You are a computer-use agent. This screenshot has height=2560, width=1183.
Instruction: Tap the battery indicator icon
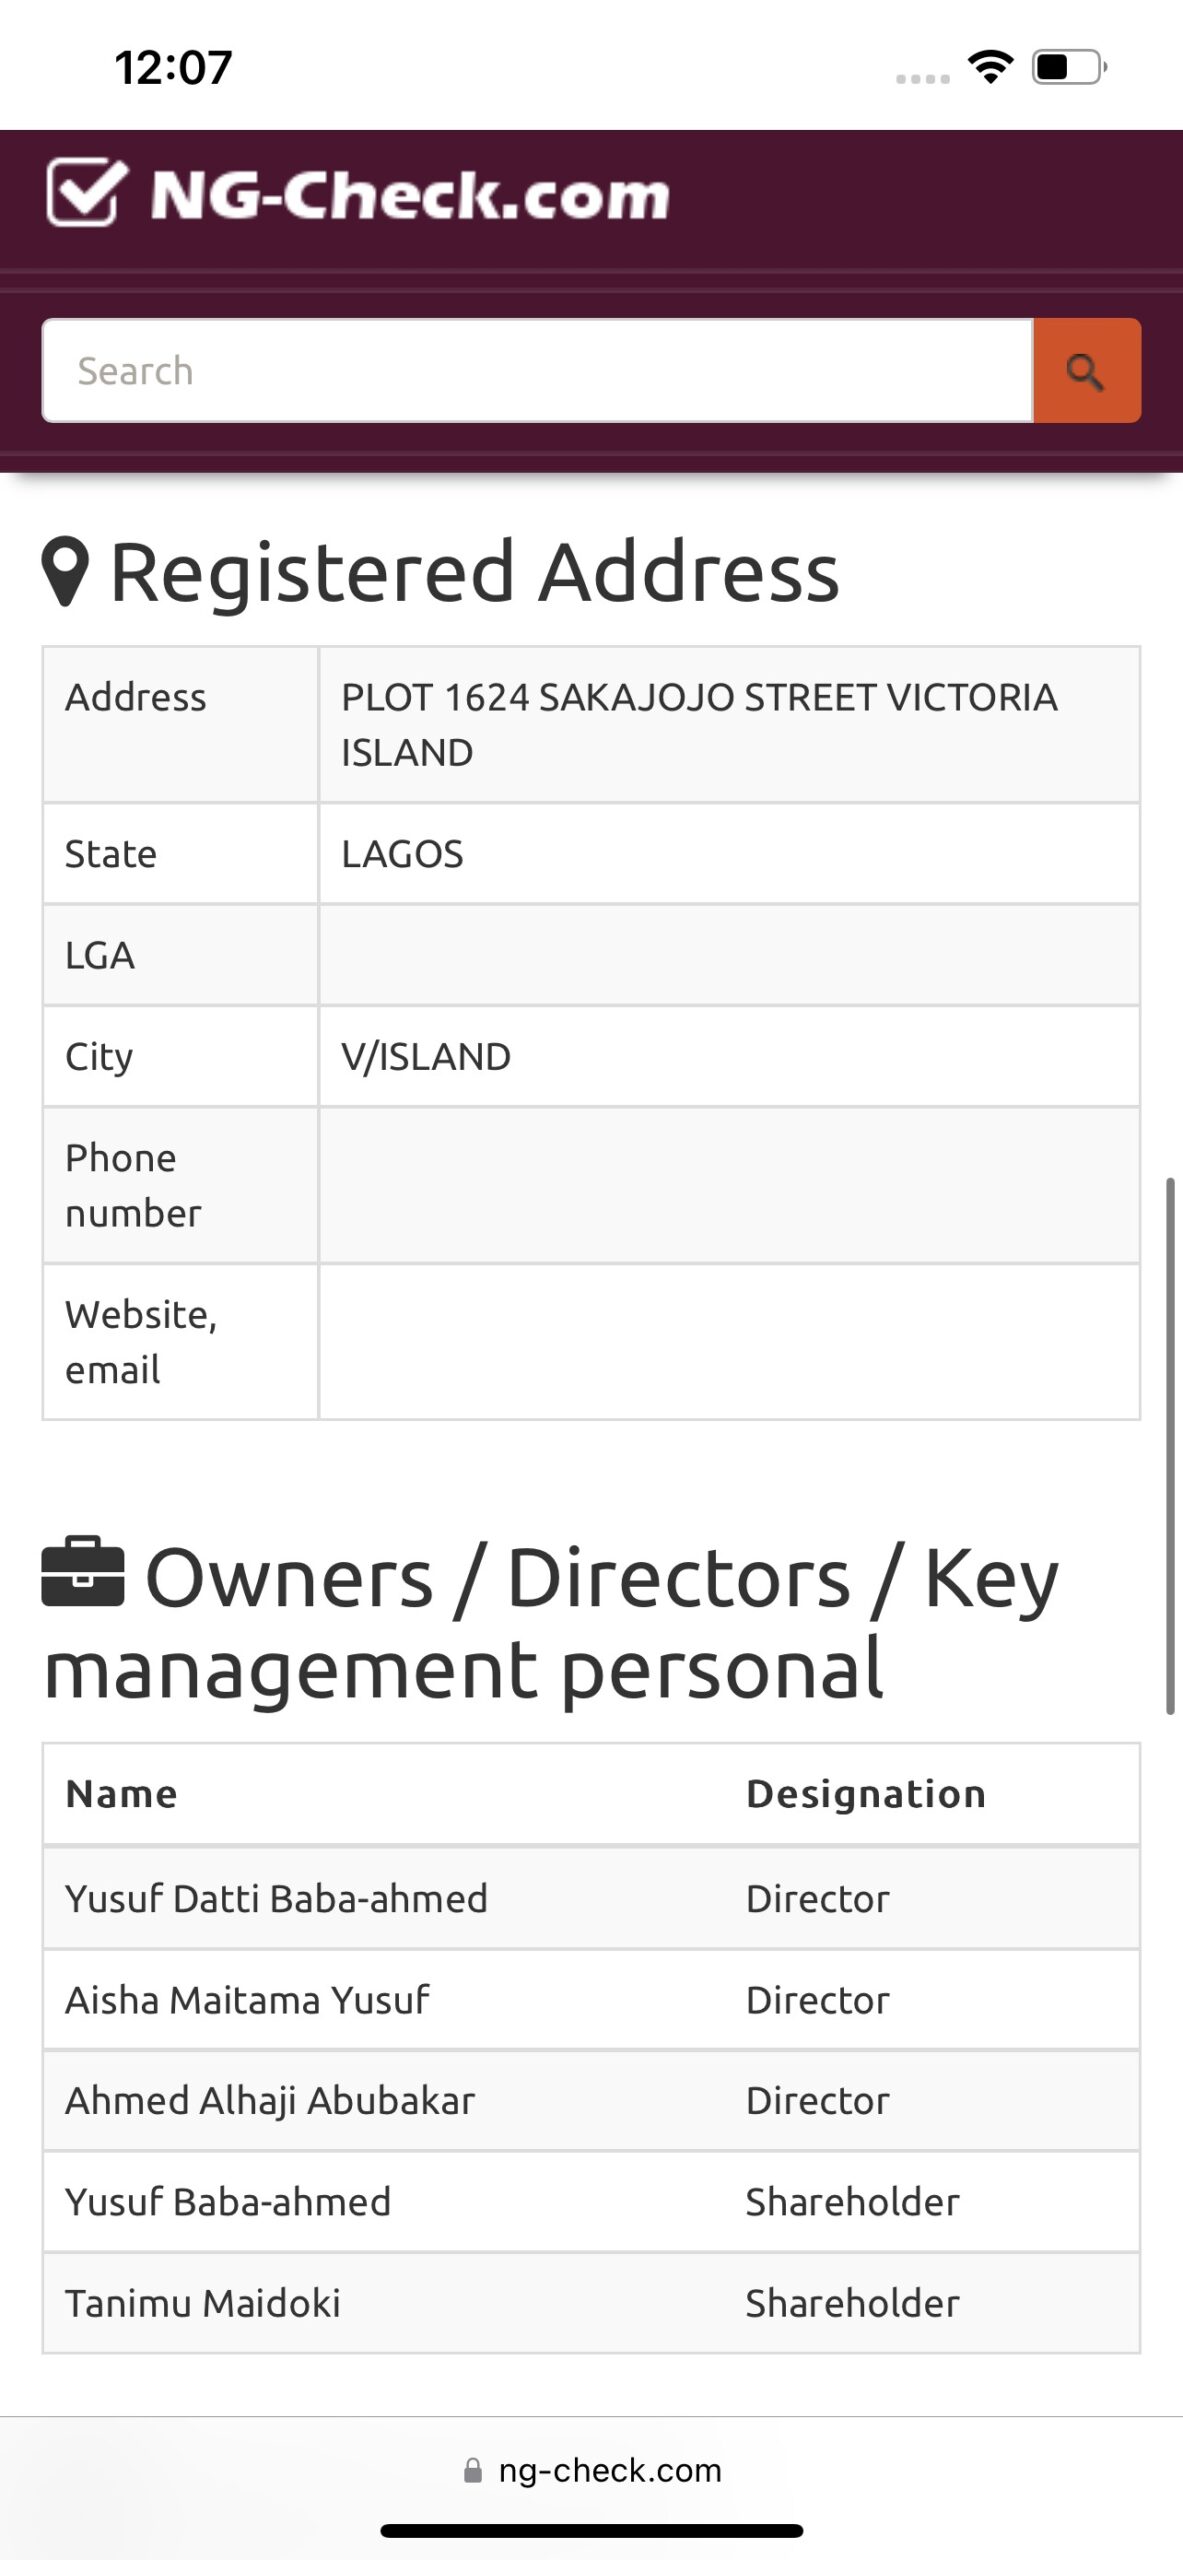click(x=1069, y=67)
